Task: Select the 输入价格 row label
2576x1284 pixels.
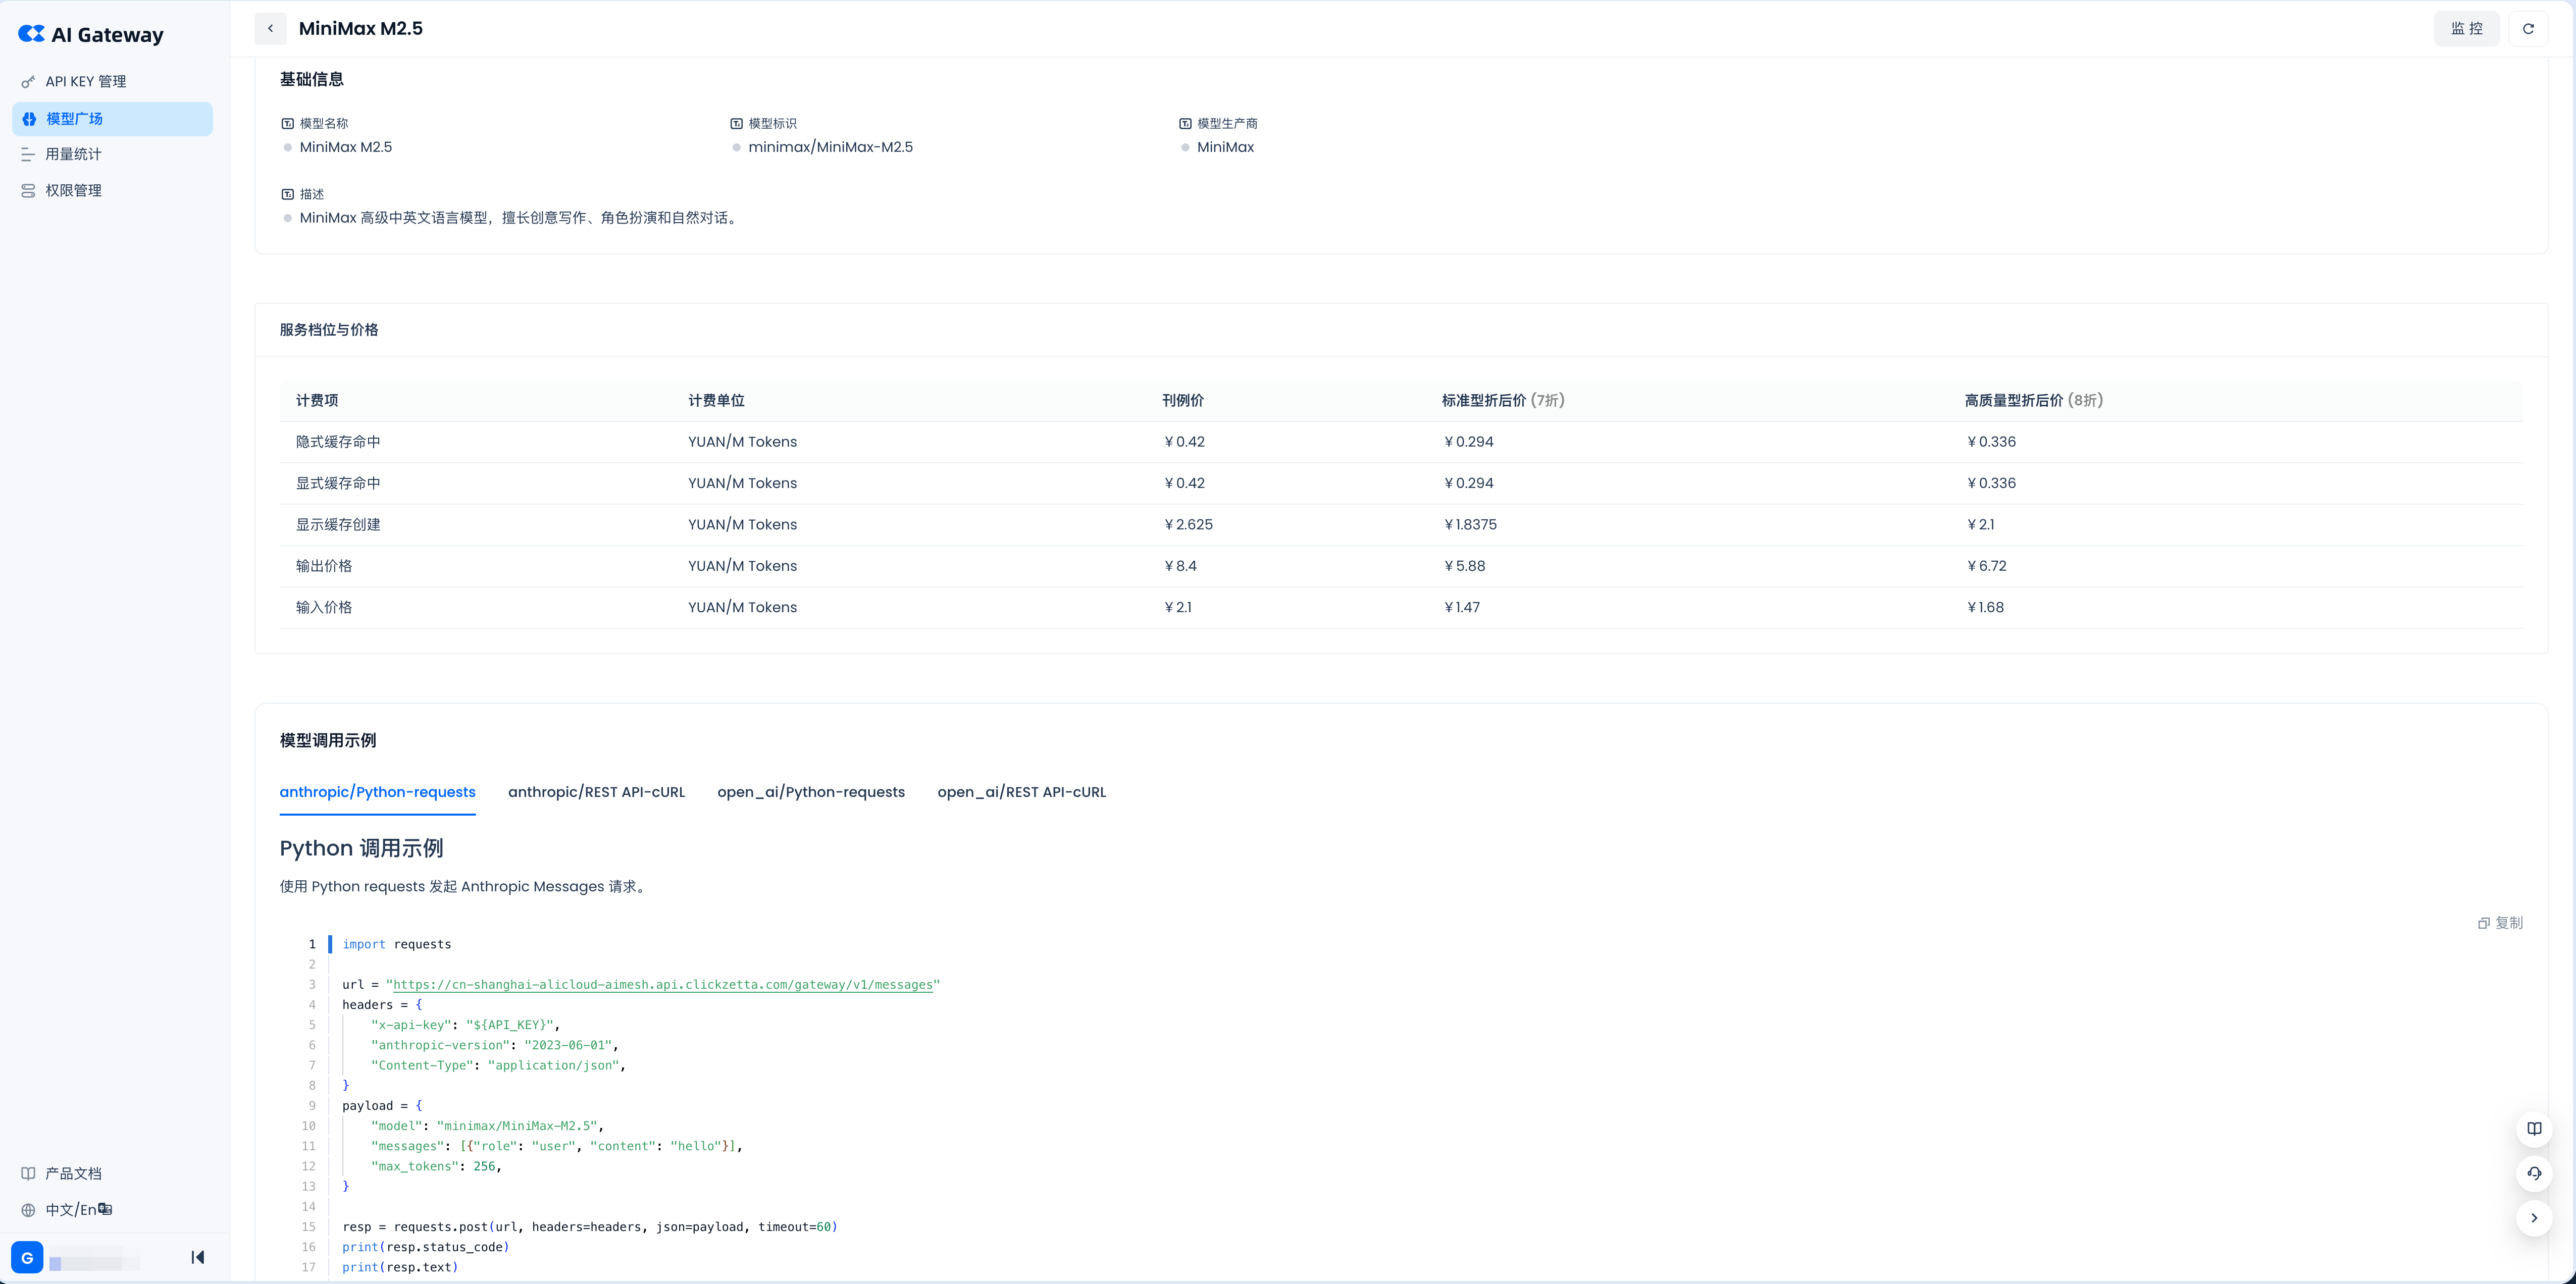Action: (x=324, y=608)
